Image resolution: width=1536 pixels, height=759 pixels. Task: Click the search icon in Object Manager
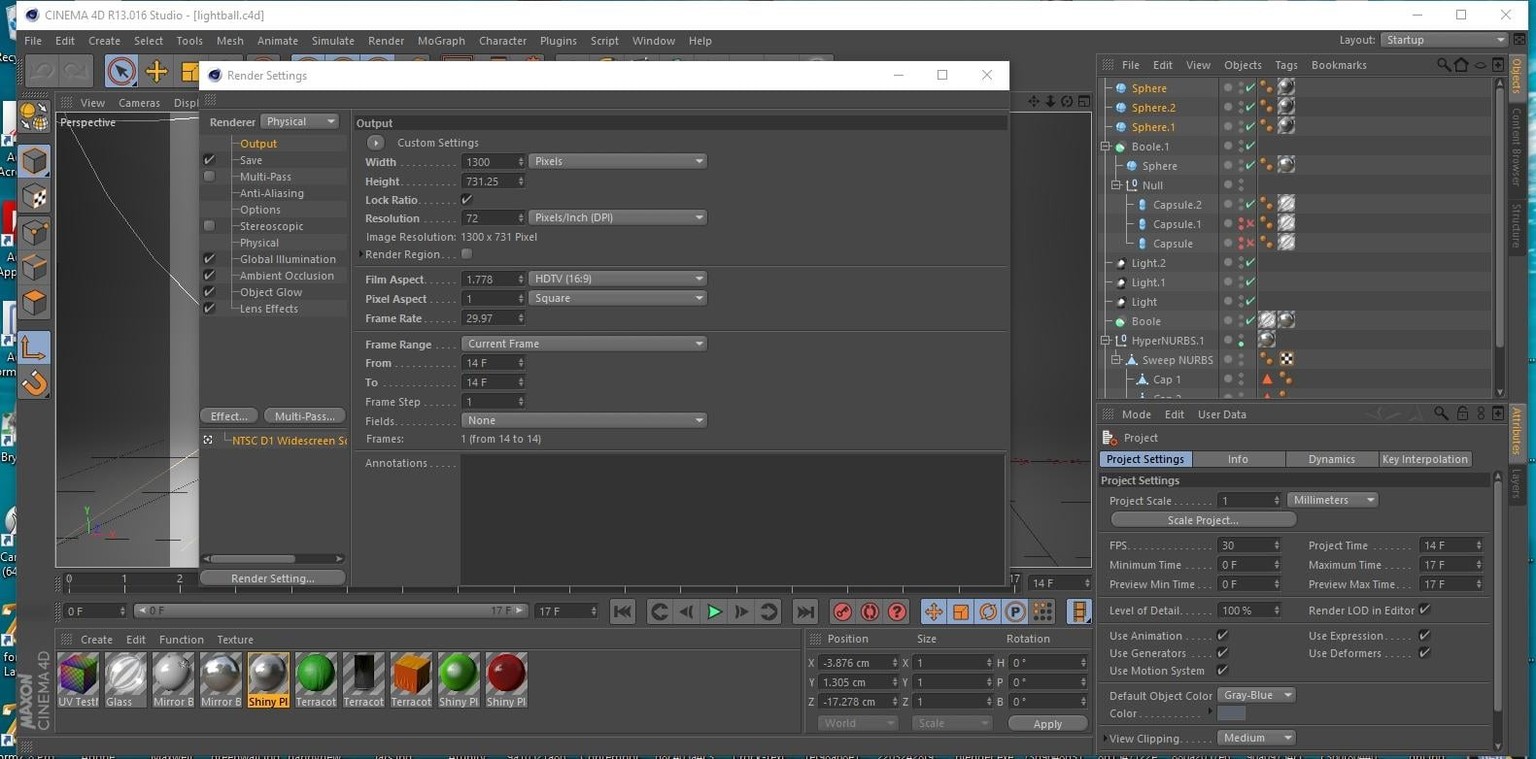pyautogui.click(x=1444, y=65)
